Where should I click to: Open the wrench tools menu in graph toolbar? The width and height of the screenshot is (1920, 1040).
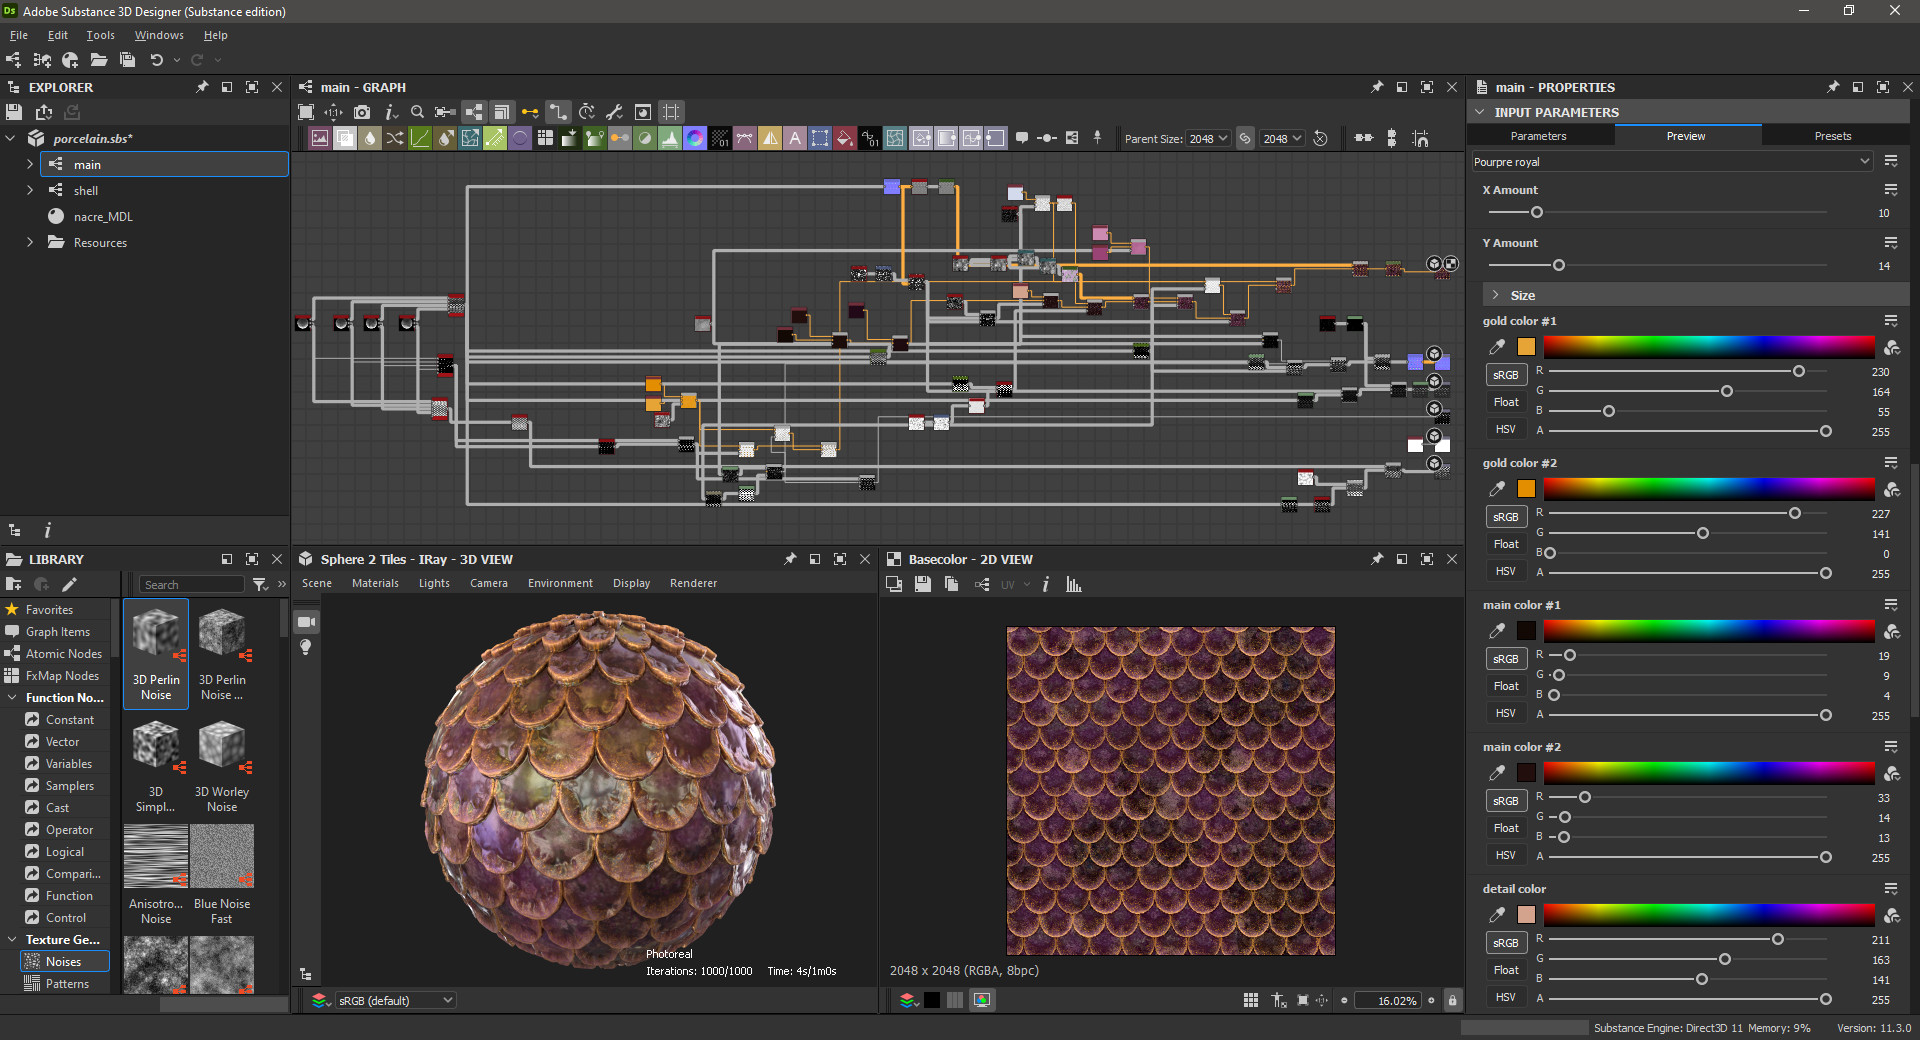[614, 112]
